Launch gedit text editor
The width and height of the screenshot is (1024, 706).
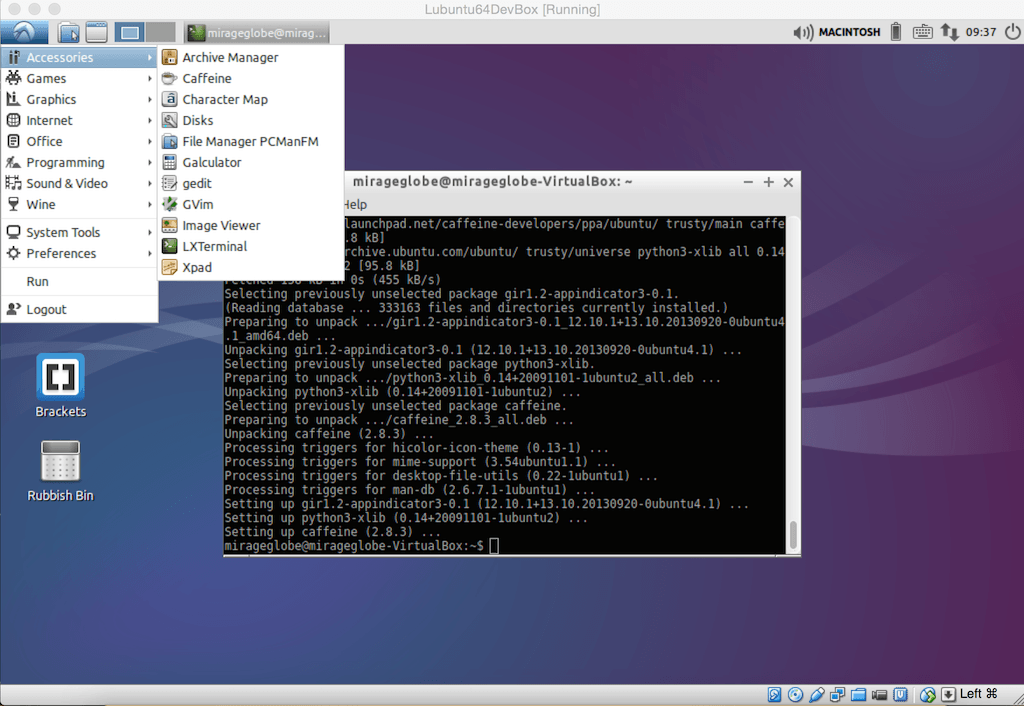251,184
